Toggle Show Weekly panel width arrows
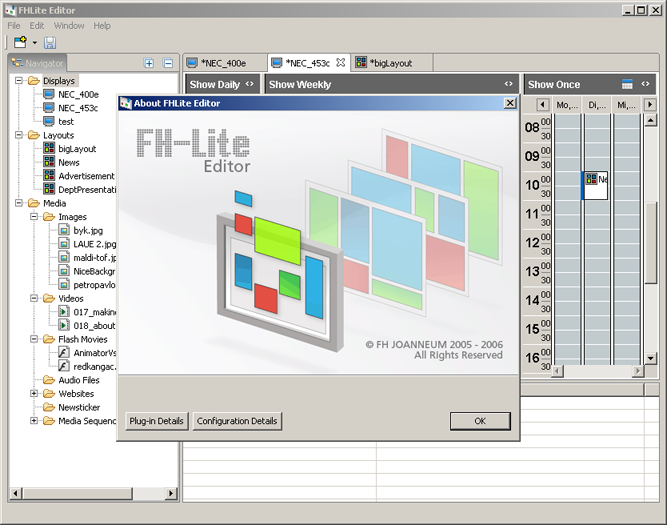This screenshot has width=667, height=525. point(508,84)
